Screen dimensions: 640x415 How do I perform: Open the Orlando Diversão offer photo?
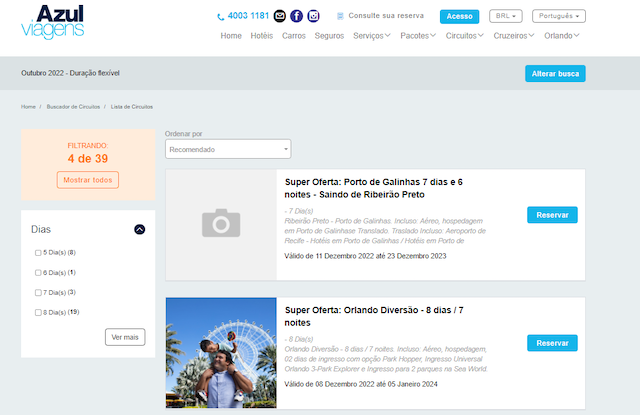[221, 353]
